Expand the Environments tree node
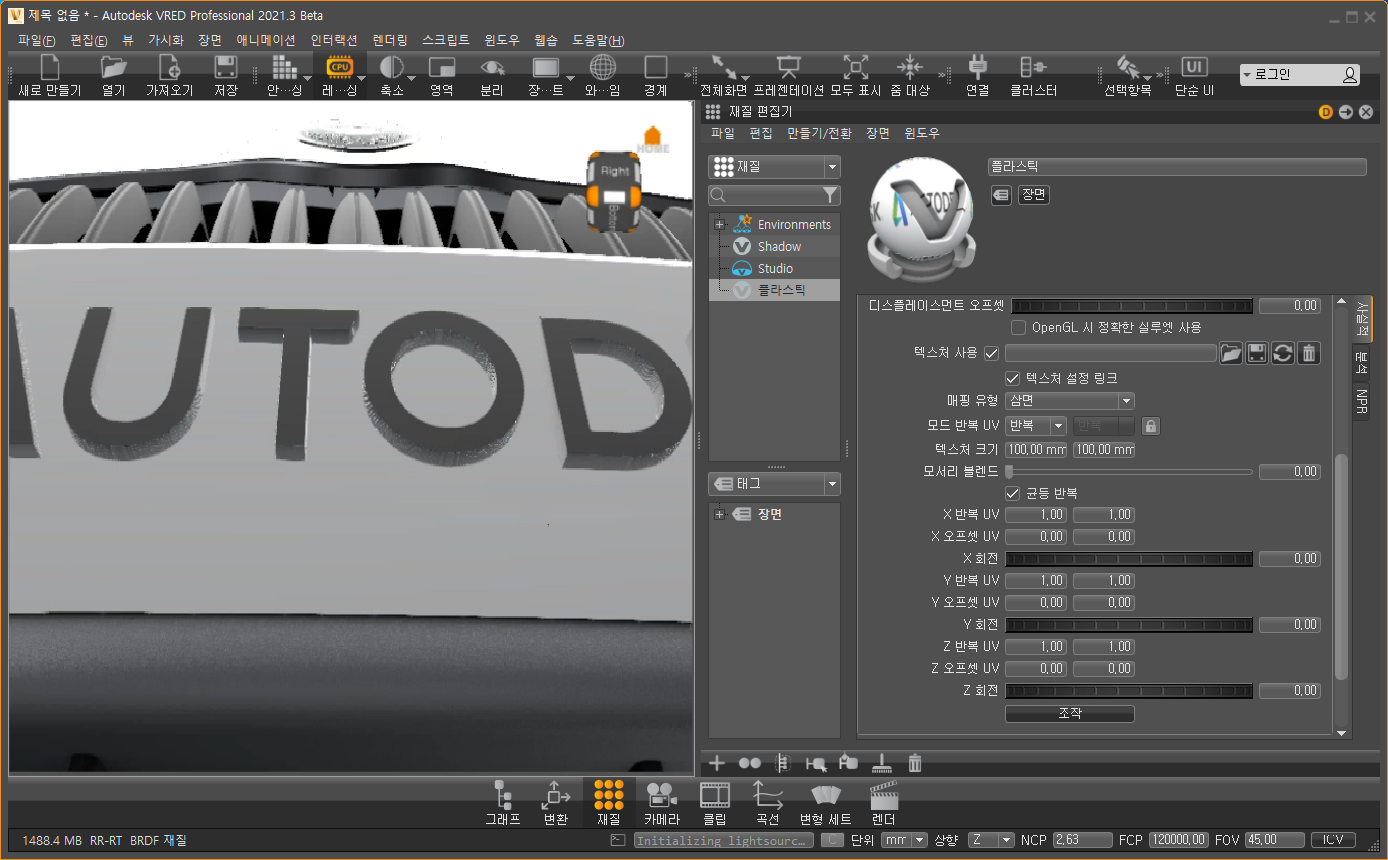1388x860 pixels. (x=719, y=225)
